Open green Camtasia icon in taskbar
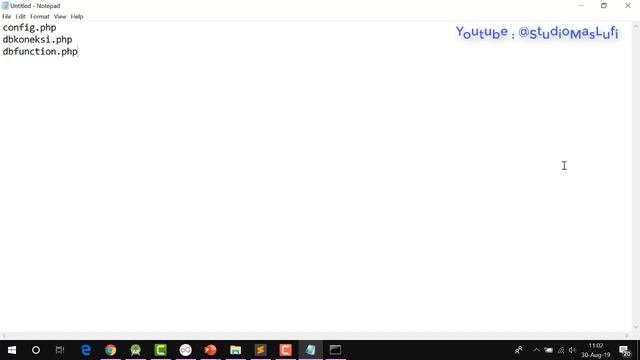The image size is (640, 360). click(160, 350)
